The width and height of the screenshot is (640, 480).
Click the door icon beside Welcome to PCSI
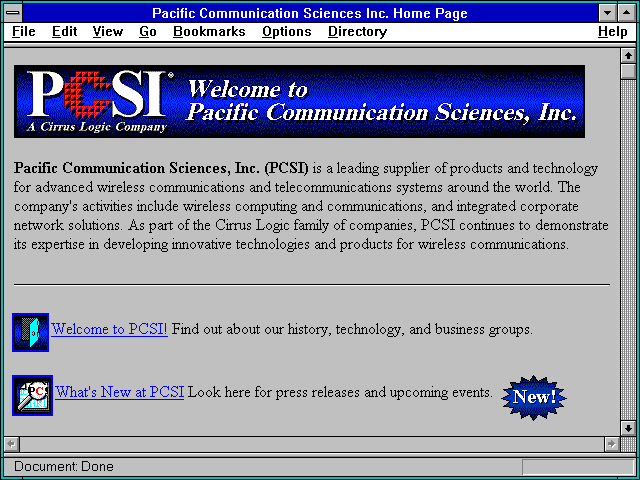(31, 332)
